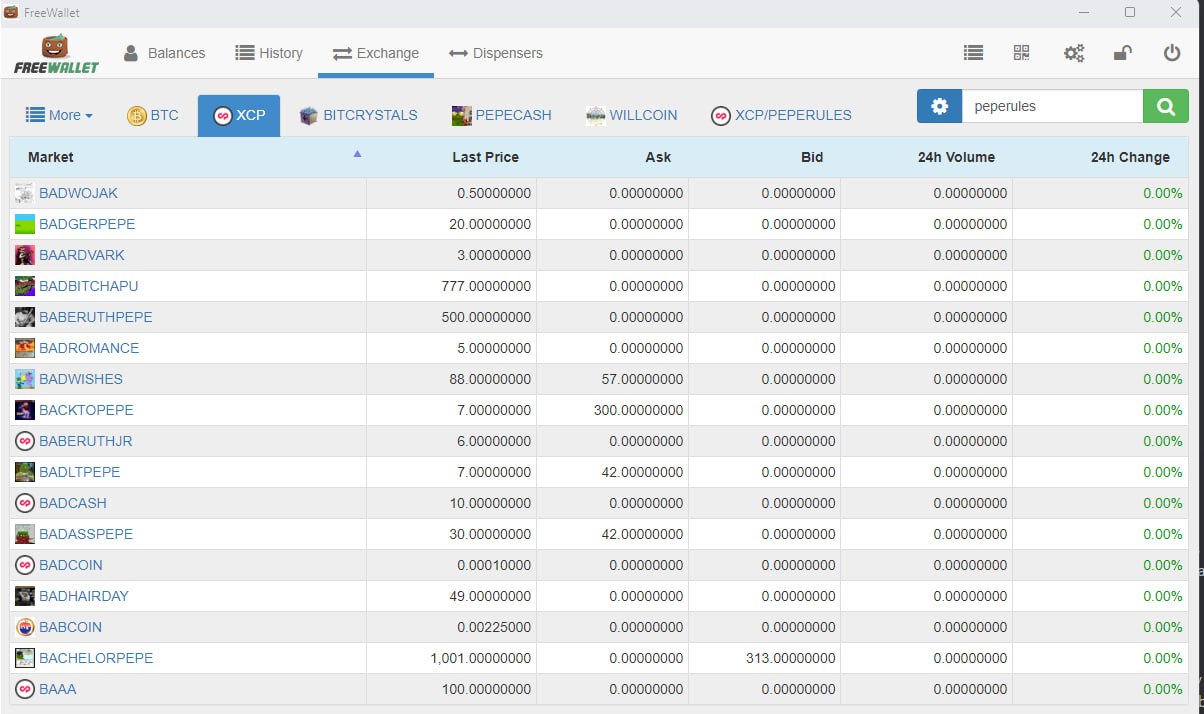Click the BADHAIRDAY asset icon
The height and width of the screenshot is (714, 1204).
click(x=25, y=596)
